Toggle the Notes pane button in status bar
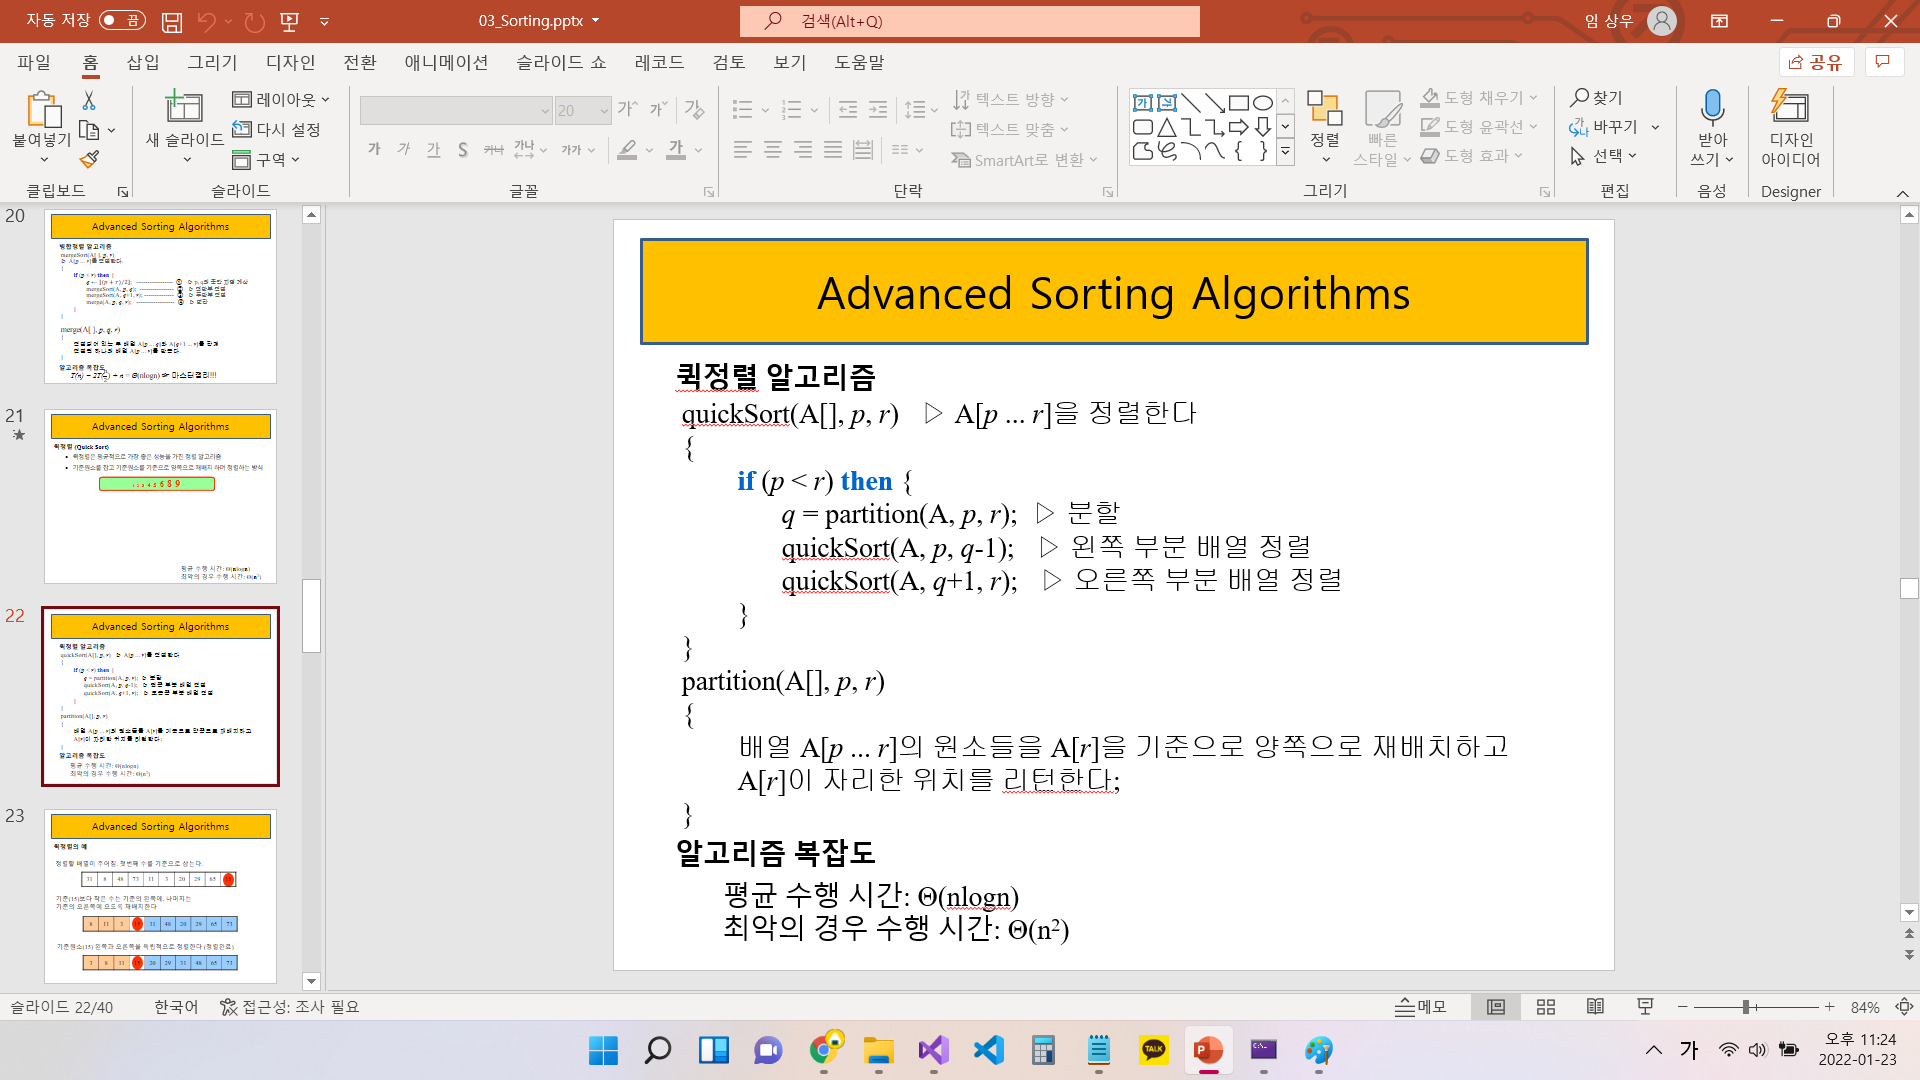 pos(1421,1007)
